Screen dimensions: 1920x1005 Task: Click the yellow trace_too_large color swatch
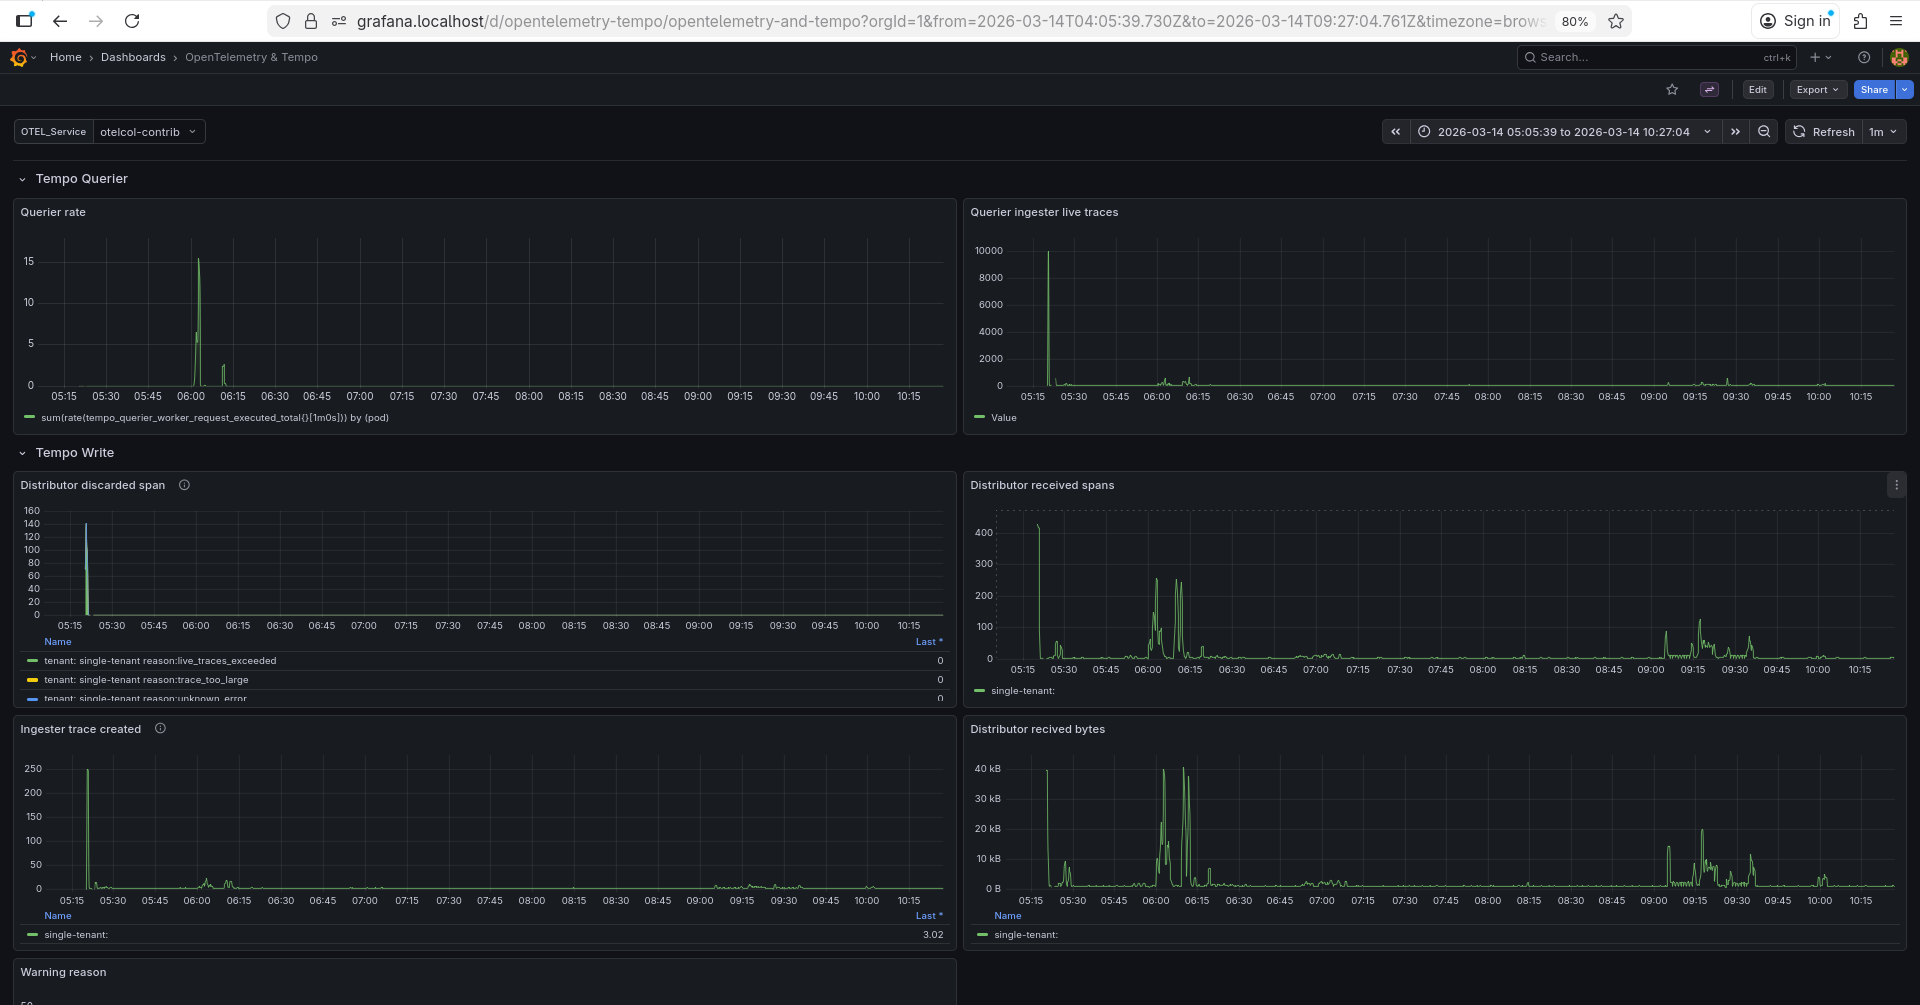(x=33, y=680)
